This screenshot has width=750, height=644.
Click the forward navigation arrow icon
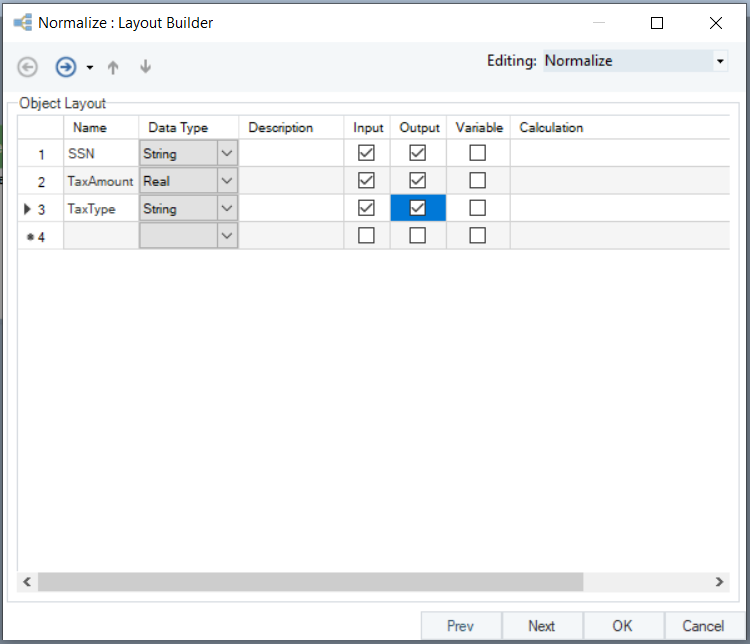(66, 67)
